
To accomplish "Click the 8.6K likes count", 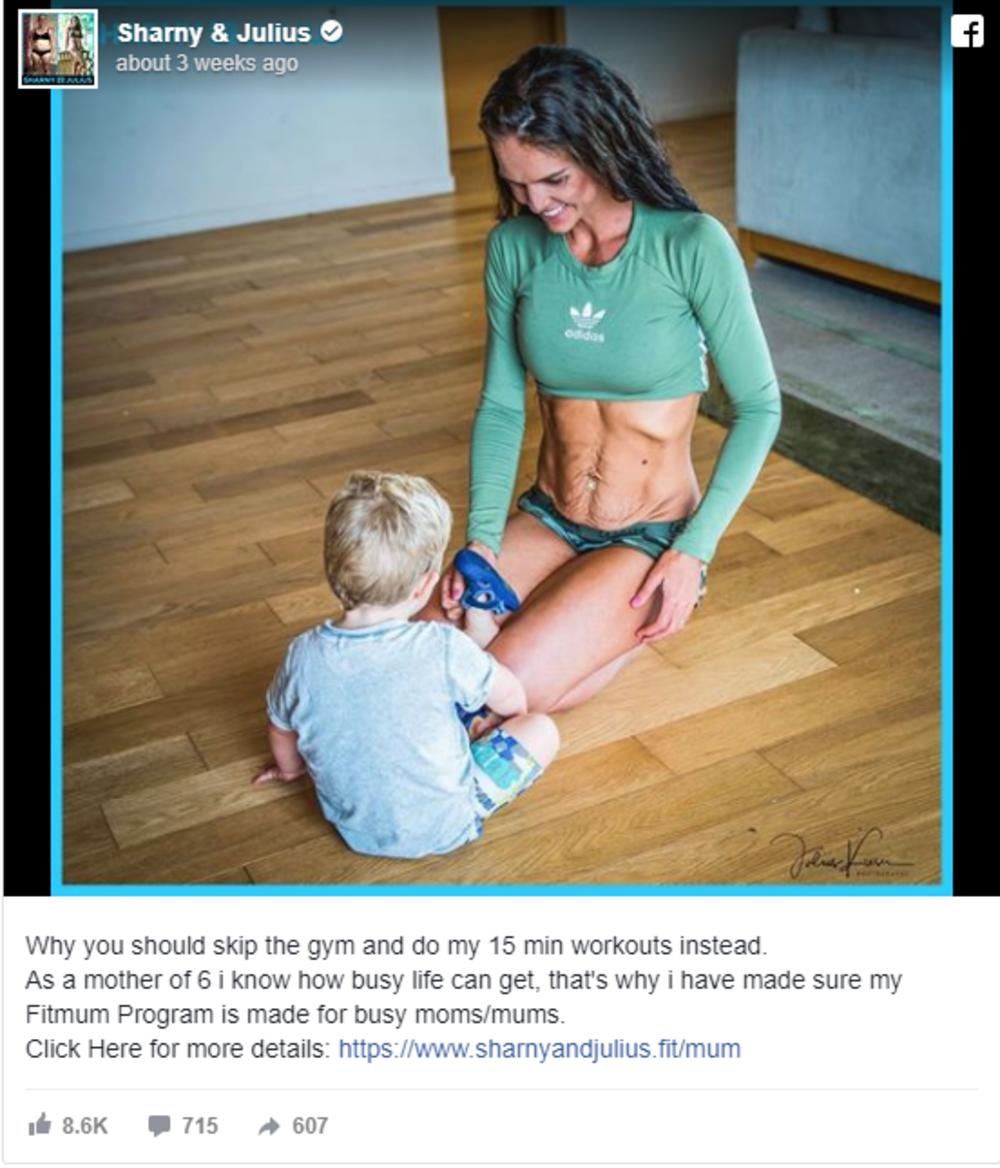I will tap(85, 1125).
